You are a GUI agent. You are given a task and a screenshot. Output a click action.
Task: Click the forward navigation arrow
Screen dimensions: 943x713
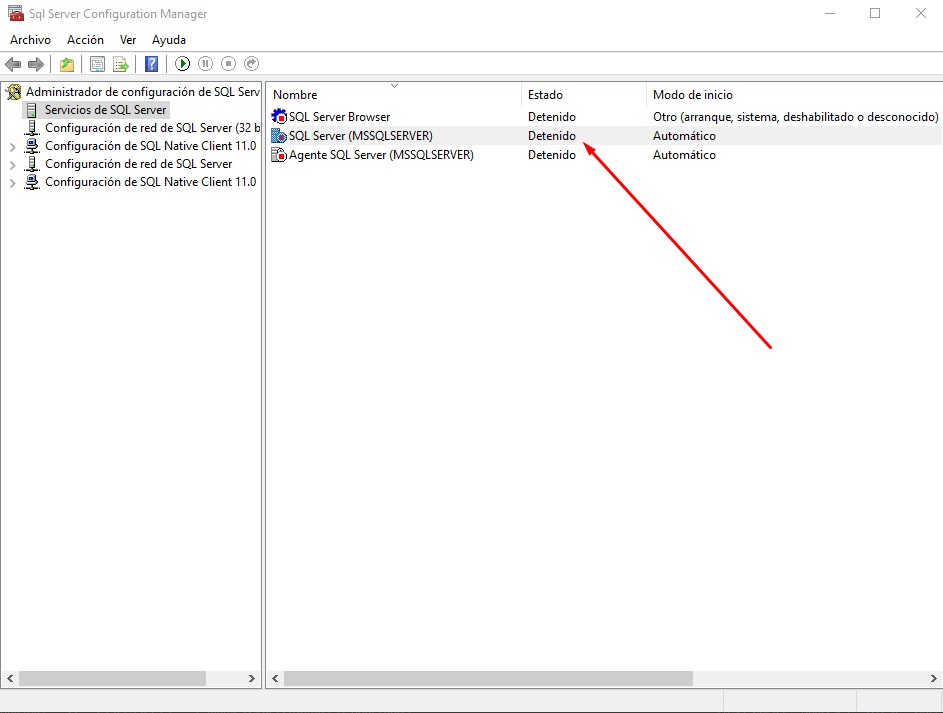point(38,63)
